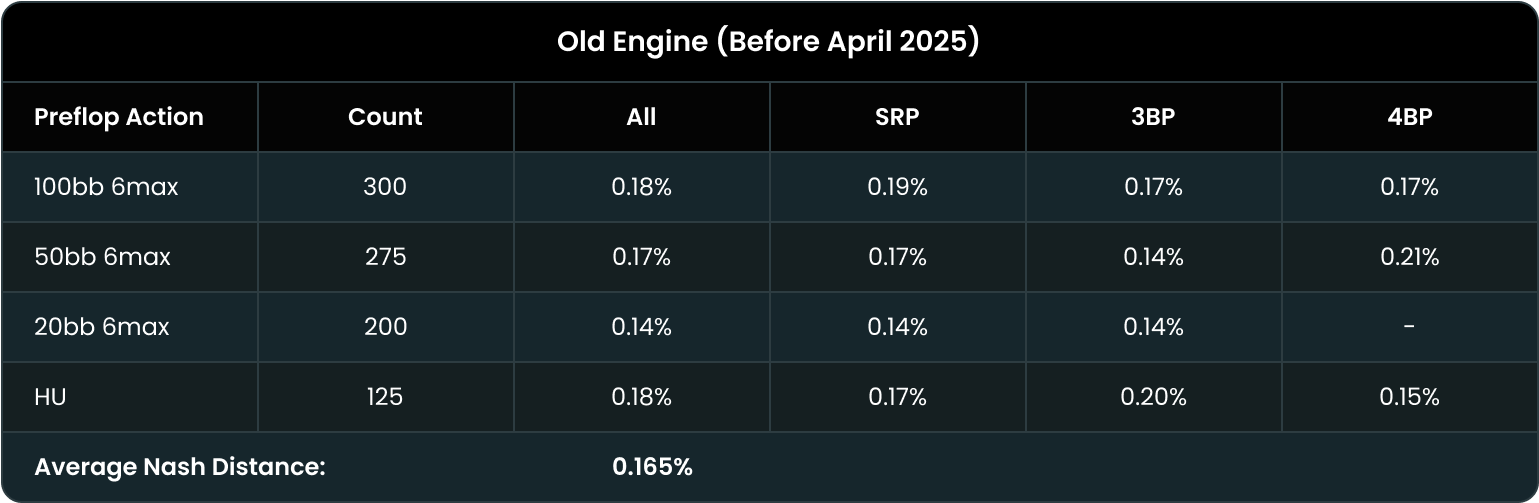Viewport: 1539px width, 503px height.
Task: Click the SRP column header
Action: [x=897, y=117]
